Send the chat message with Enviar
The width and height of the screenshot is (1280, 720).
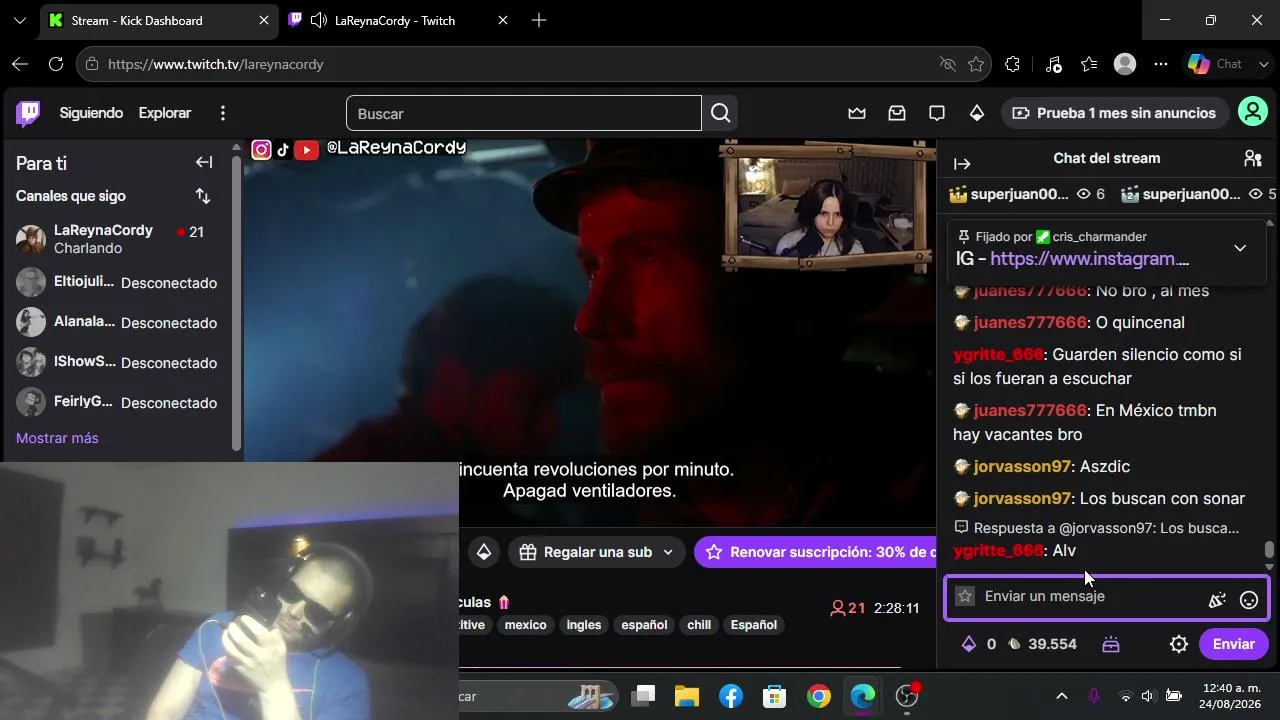(x=1233, y=644)
